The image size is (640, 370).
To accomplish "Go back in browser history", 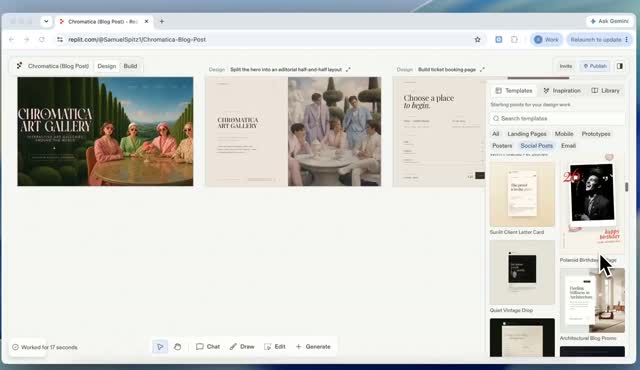I will [x=11, y=40].
